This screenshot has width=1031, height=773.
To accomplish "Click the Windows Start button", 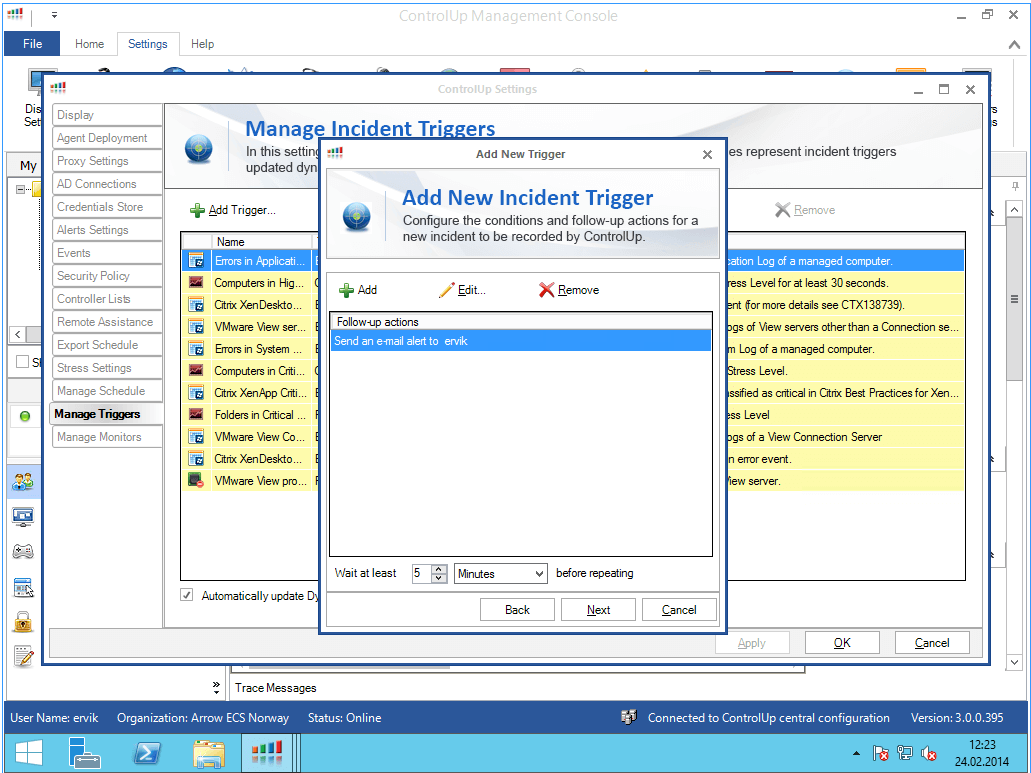I will tap(28, 753).
